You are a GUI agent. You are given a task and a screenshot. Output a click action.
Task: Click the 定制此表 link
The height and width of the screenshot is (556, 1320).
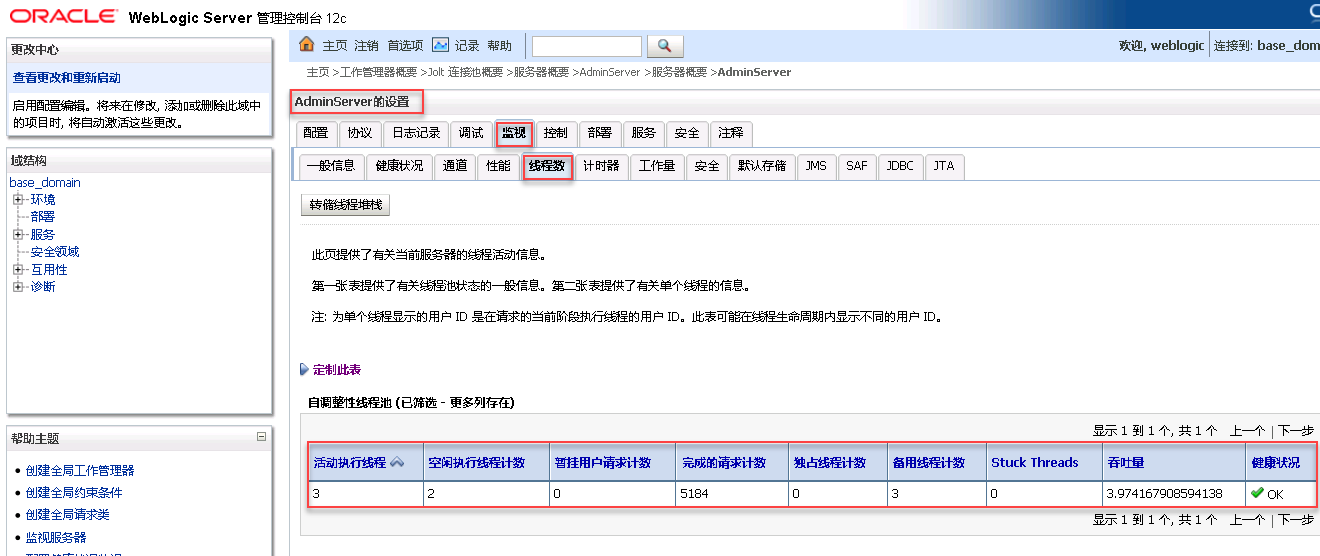coord(337,370)
